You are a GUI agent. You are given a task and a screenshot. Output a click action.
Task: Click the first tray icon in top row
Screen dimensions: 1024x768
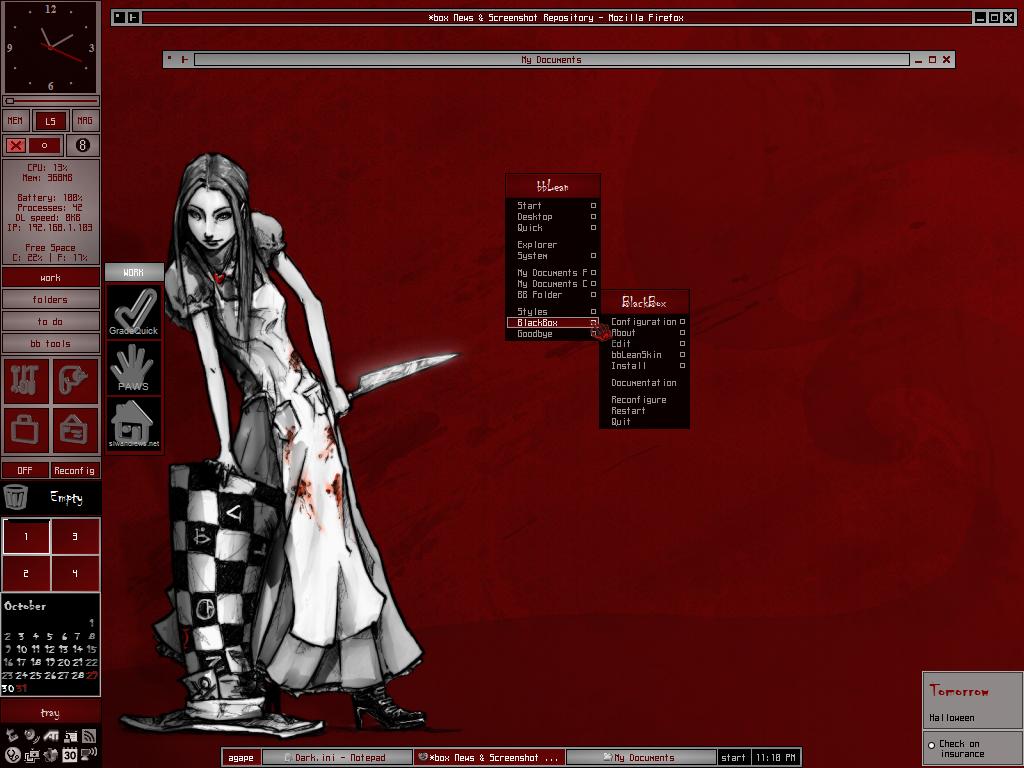pos(12,735)
